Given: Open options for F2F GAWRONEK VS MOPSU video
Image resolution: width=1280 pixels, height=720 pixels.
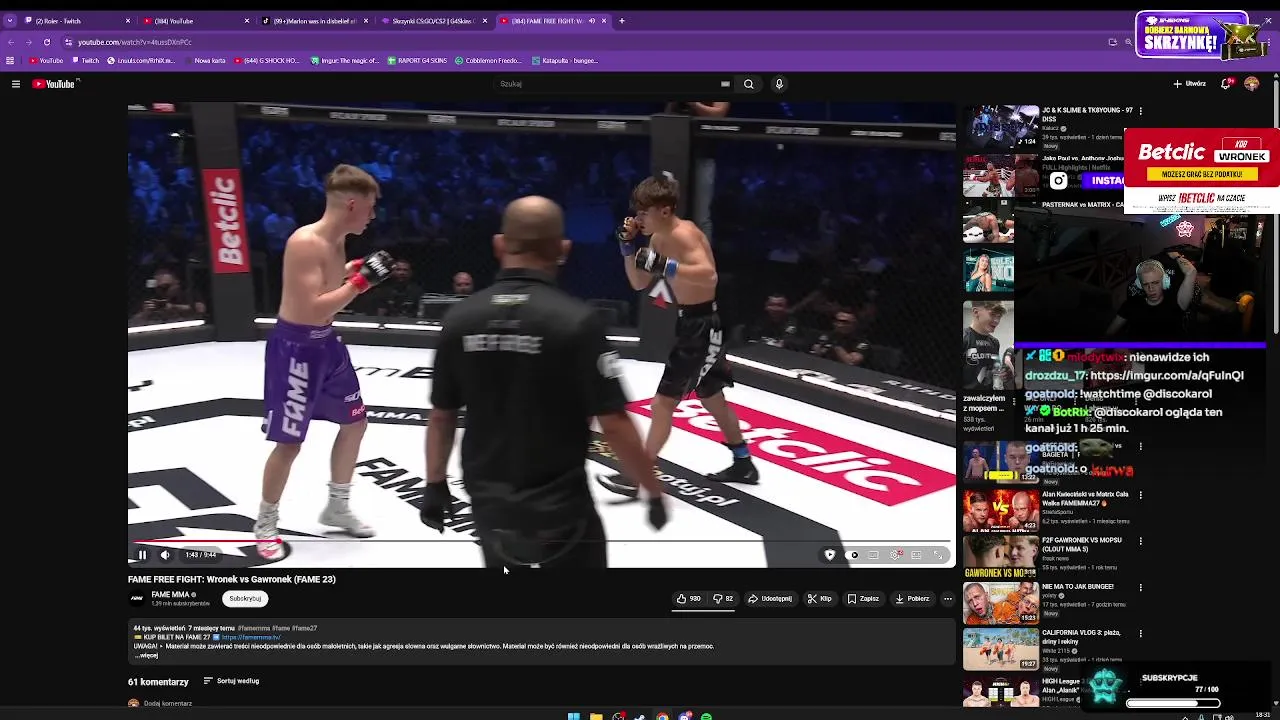Looking at the screenshot, I should (x=1141, y=541).
